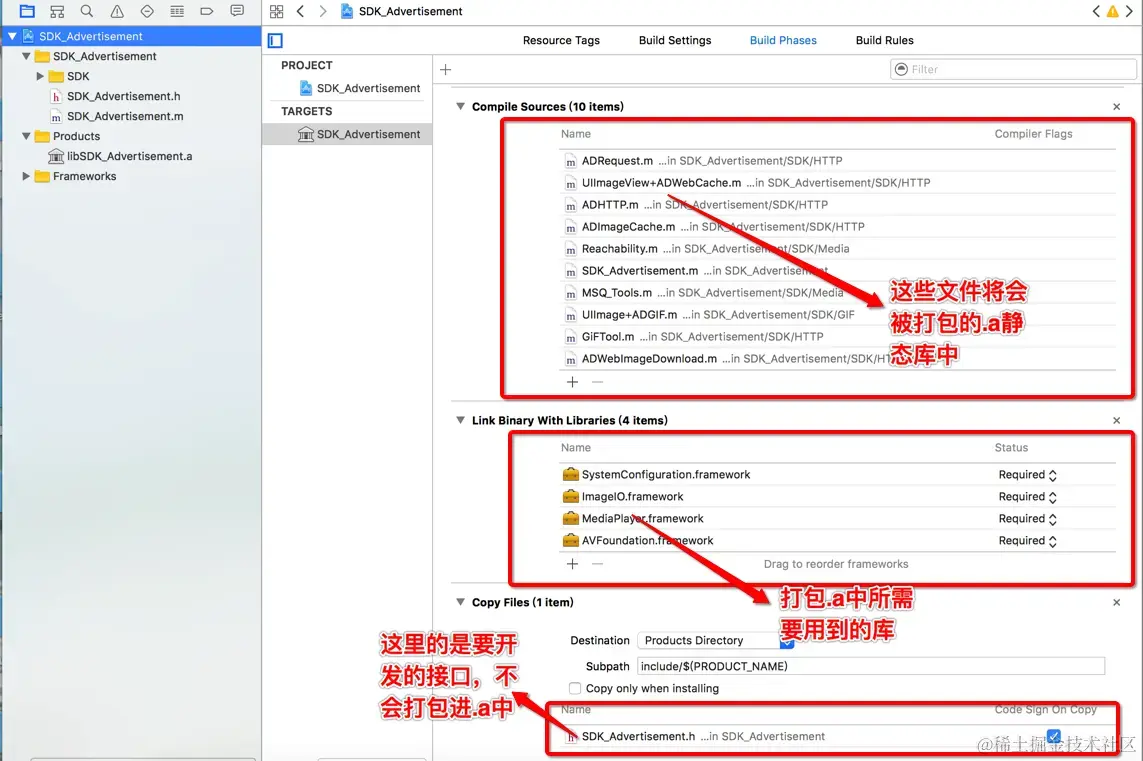
Task: Open the related items grid icon
Action: tap(276, 11)
